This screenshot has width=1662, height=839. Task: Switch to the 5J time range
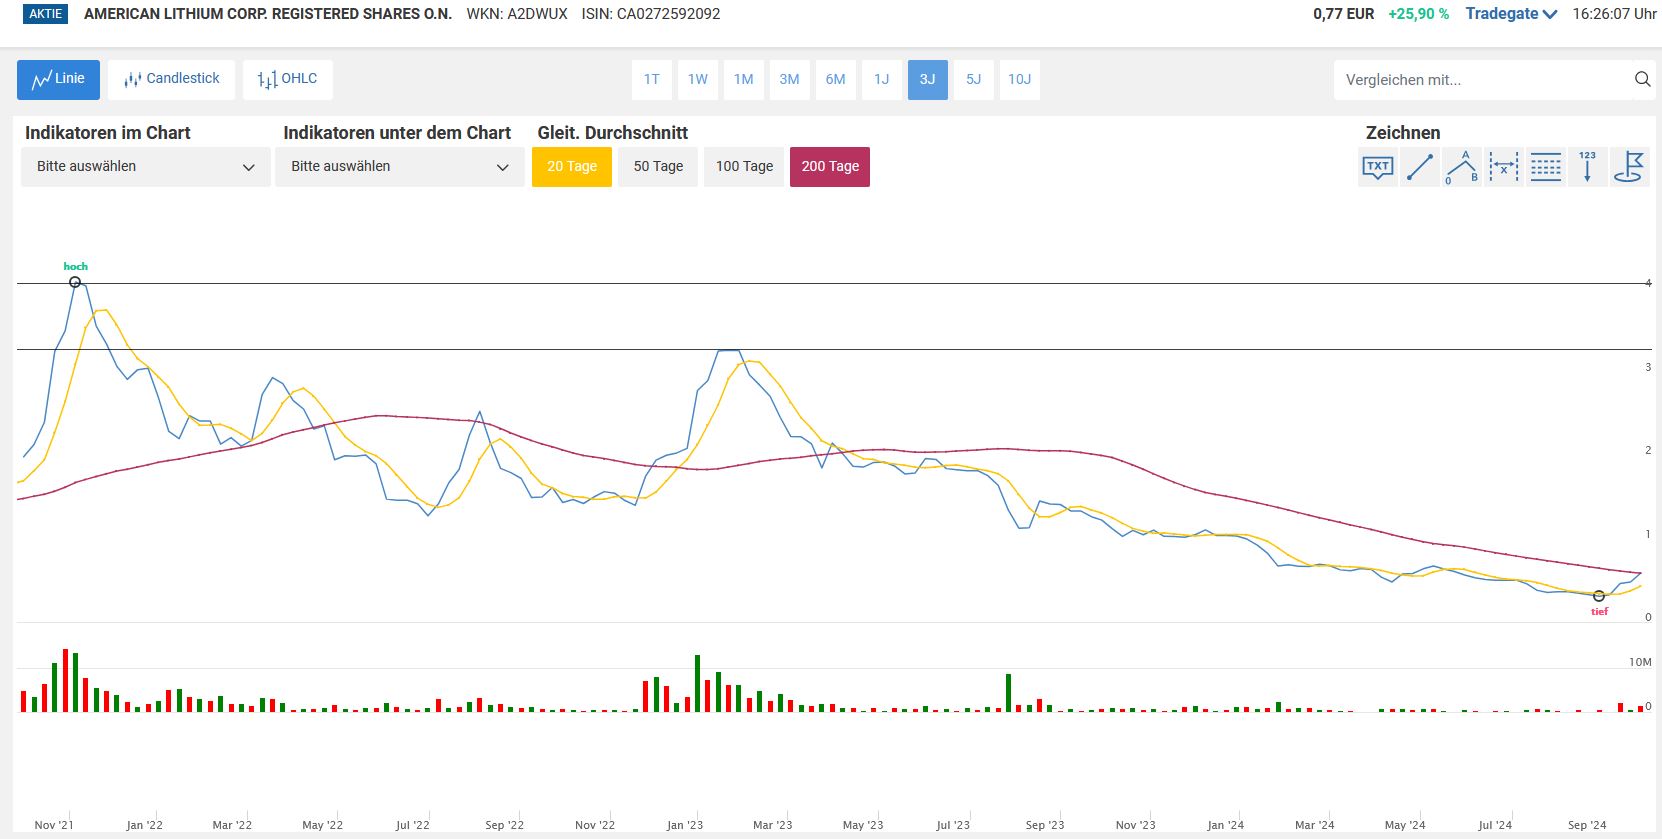point(973,80)
